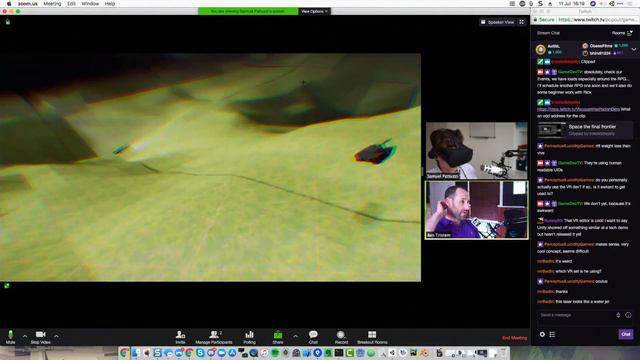The height and width of the screenshot is (360, 640).
Task: Click the green encryption lock icon
Action: click(8, 22)
